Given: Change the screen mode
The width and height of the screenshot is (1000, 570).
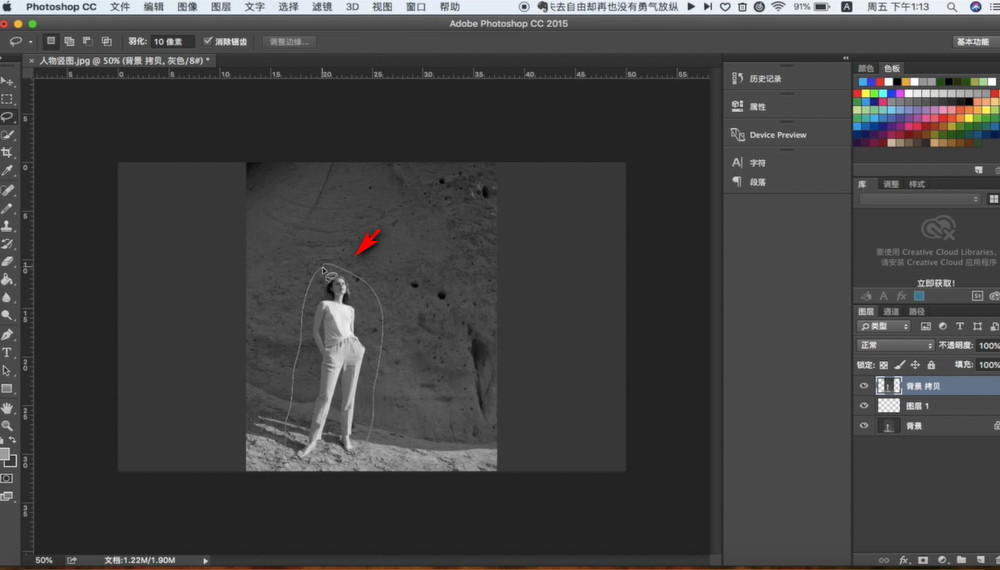Looking at the screenshot, I should click(7, 496).
